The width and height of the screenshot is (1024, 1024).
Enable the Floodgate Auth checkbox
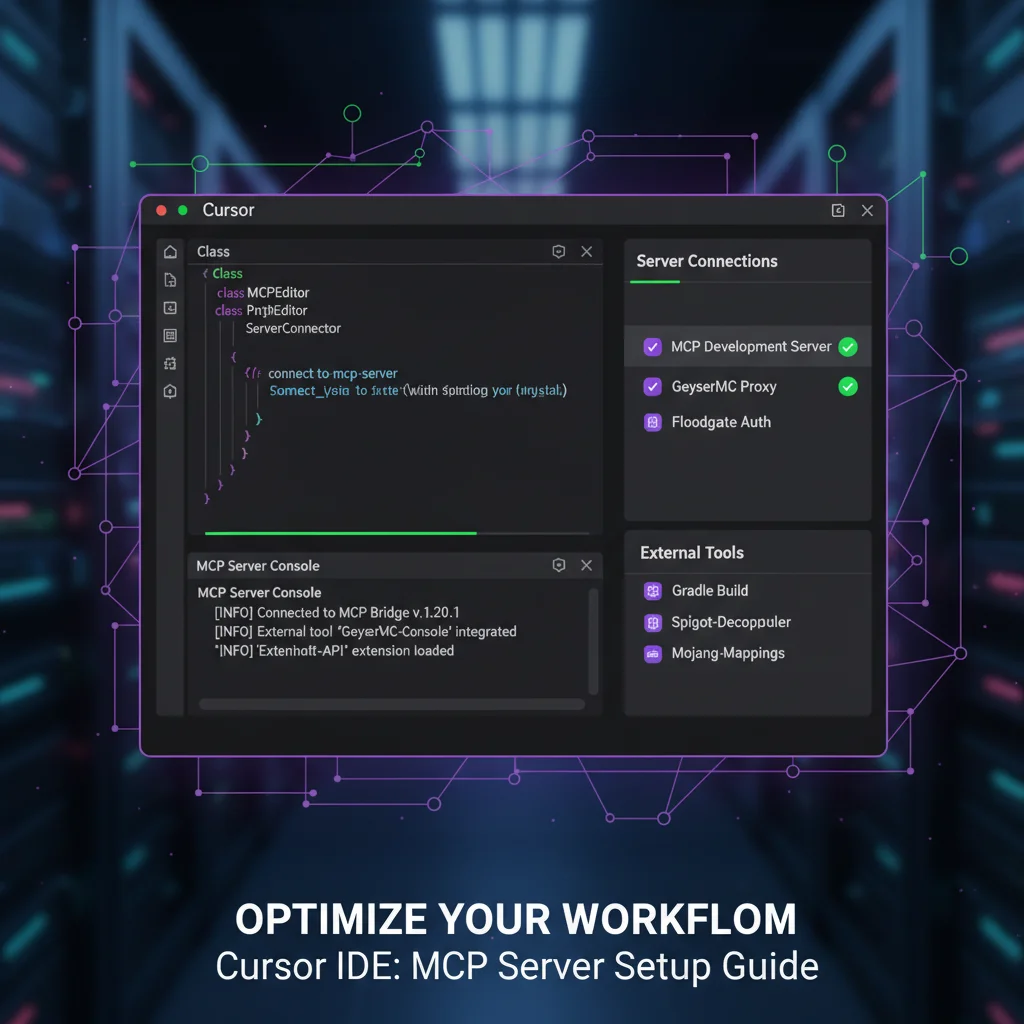pyautogui.click(x=653, y=422)
